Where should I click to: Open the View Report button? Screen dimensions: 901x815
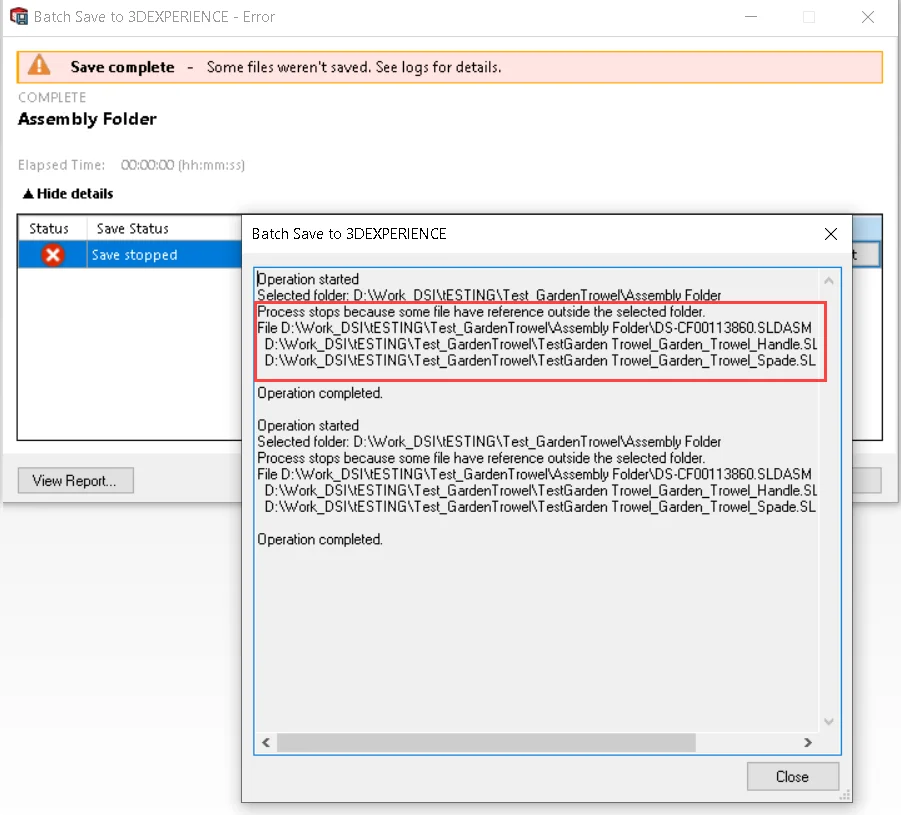75,481
